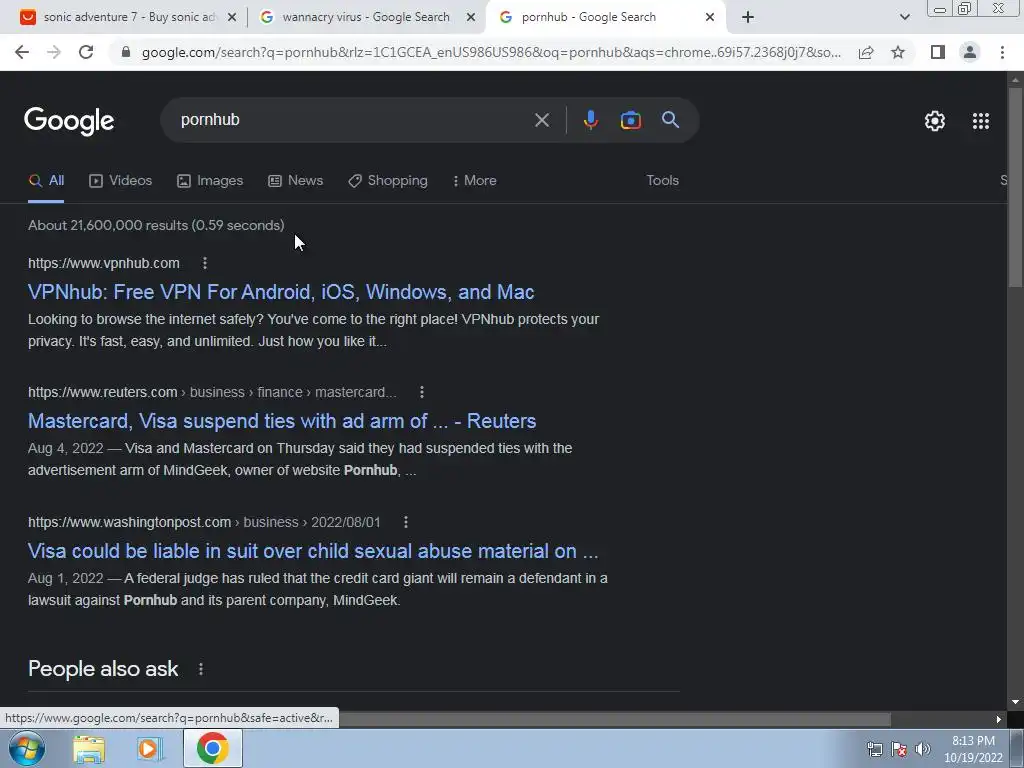This screenshot has height=768, width=1024.
Task: Search by image with the camera icon
Action: pyautogui.click(x=630, y=120)
